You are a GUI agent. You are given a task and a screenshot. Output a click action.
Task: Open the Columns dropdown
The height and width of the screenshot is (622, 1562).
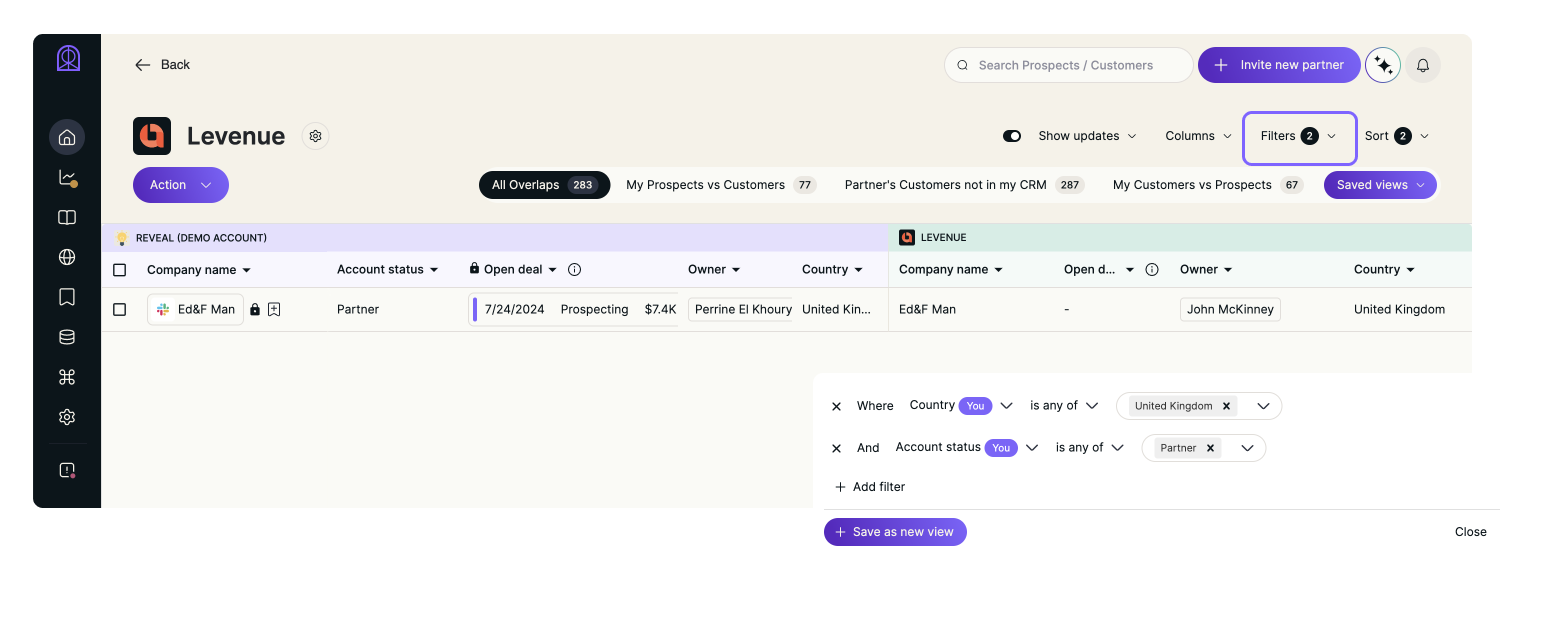pos(1198,136)
